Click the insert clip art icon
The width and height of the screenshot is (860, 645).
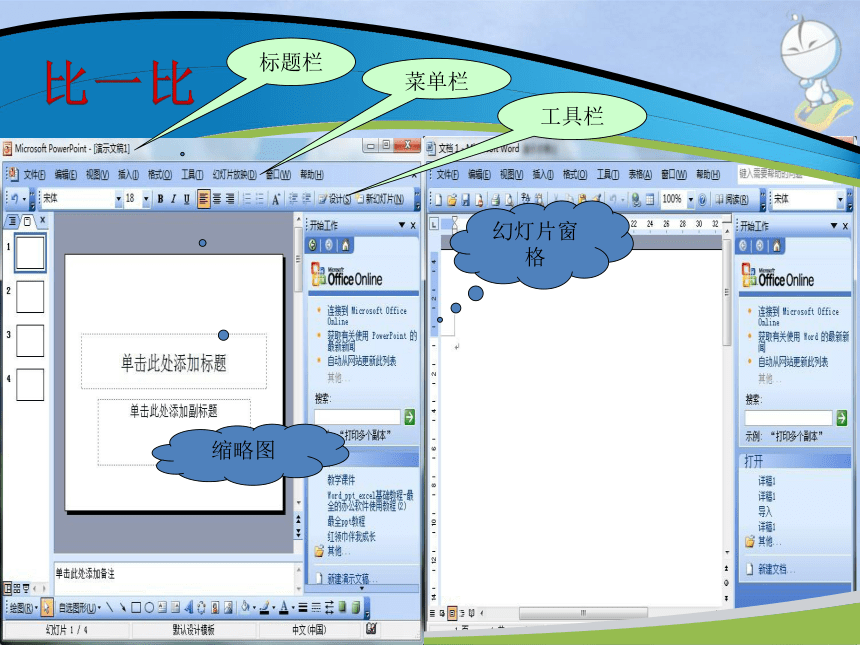[x=215, y=607]
